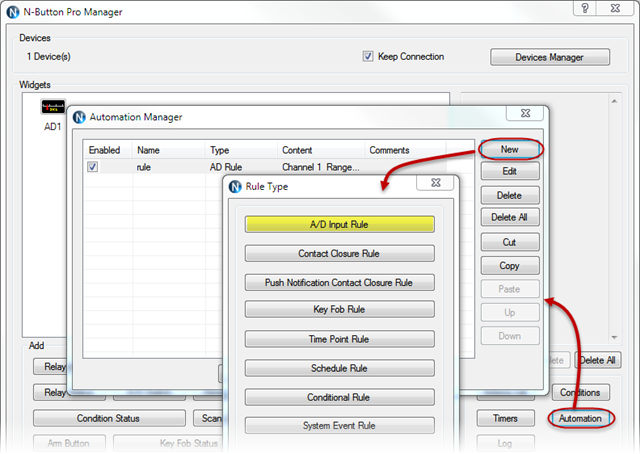This screenshot has width=640, height=454.
Task: Select the AD1 widget icon
Action: tap(53, 107)
